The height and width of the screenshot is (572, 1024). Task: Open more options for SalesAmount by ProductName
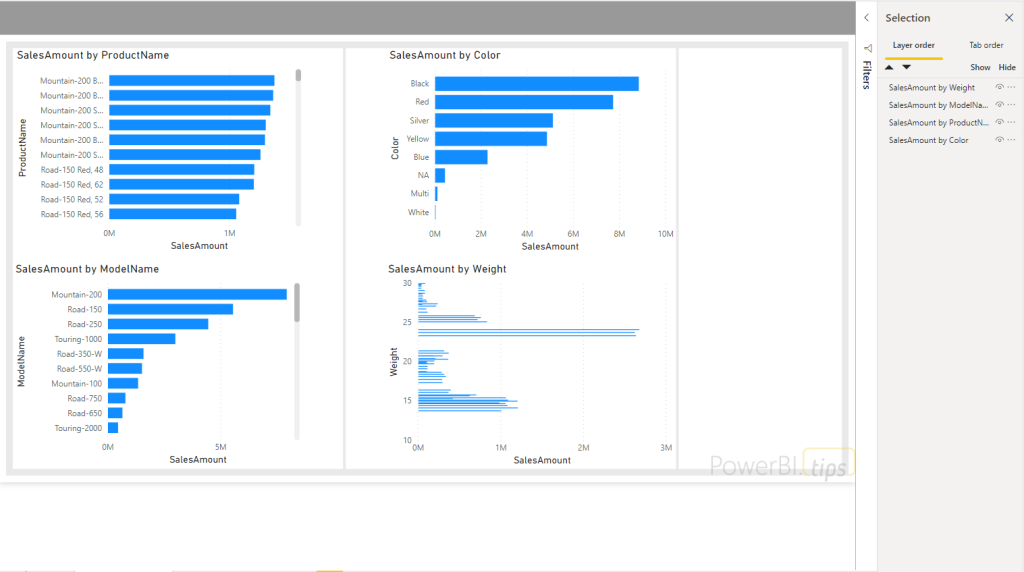pyautogui.click(x=1011, y=123)
